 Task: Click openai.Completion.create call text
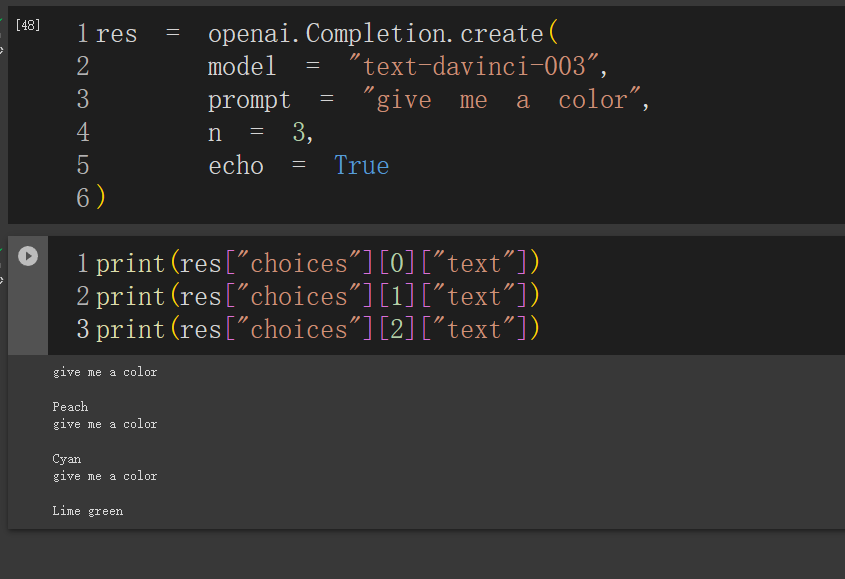376,34
